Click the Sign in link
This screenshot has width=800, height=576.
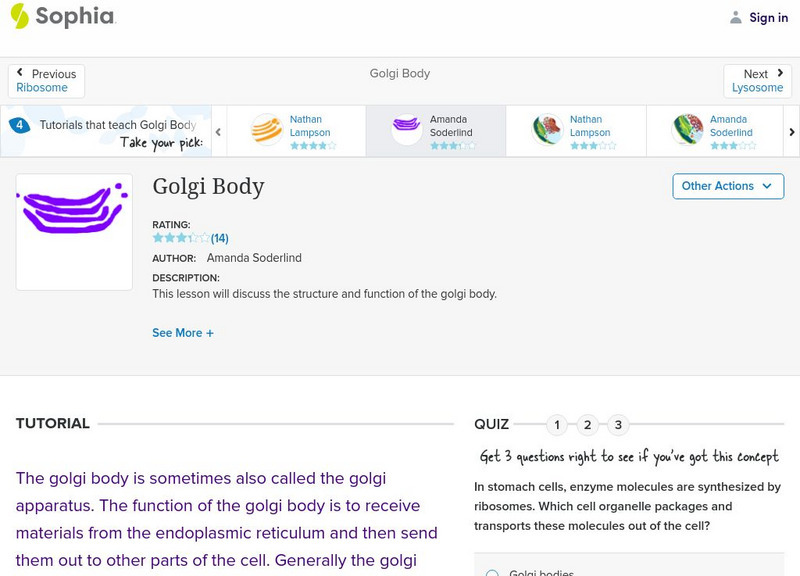tap(767, 17)
